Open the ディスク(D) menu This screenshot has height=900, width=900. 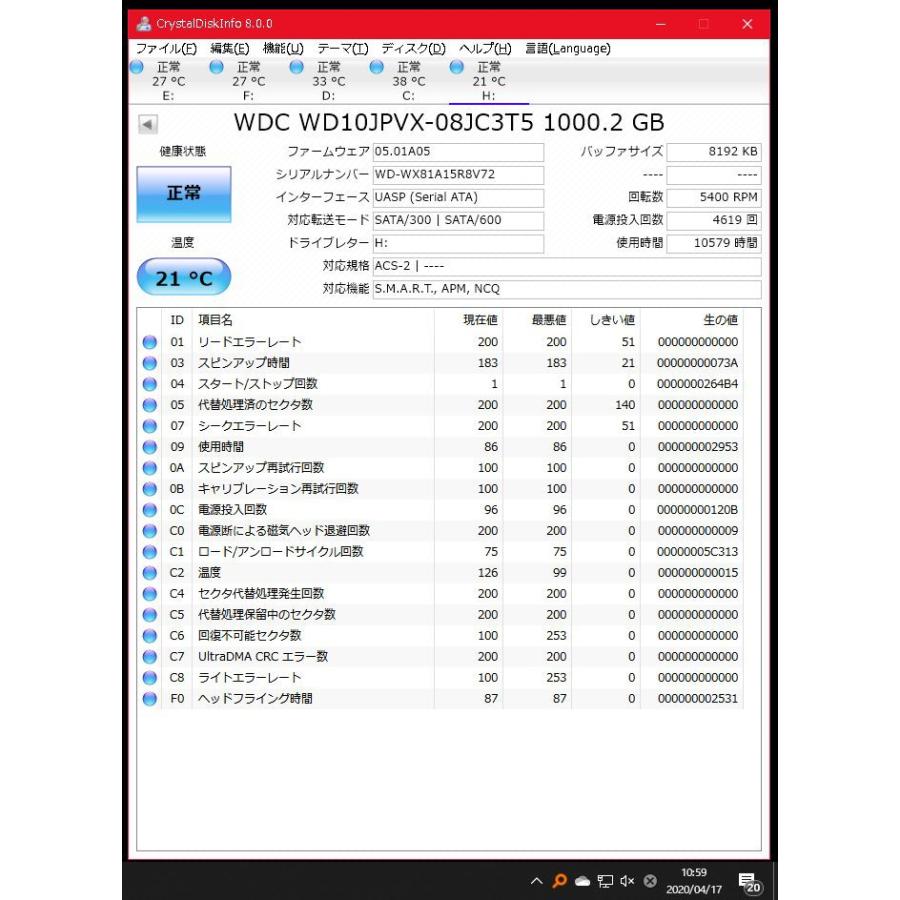click(x=413, y=49)
